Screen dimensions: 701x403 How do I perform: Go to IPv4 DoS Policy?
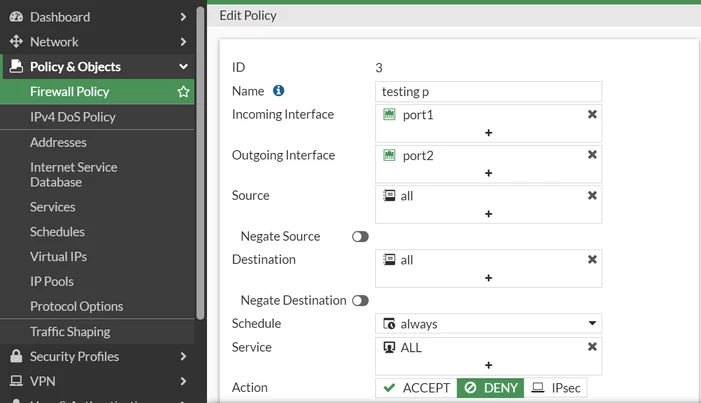(73, 117)
